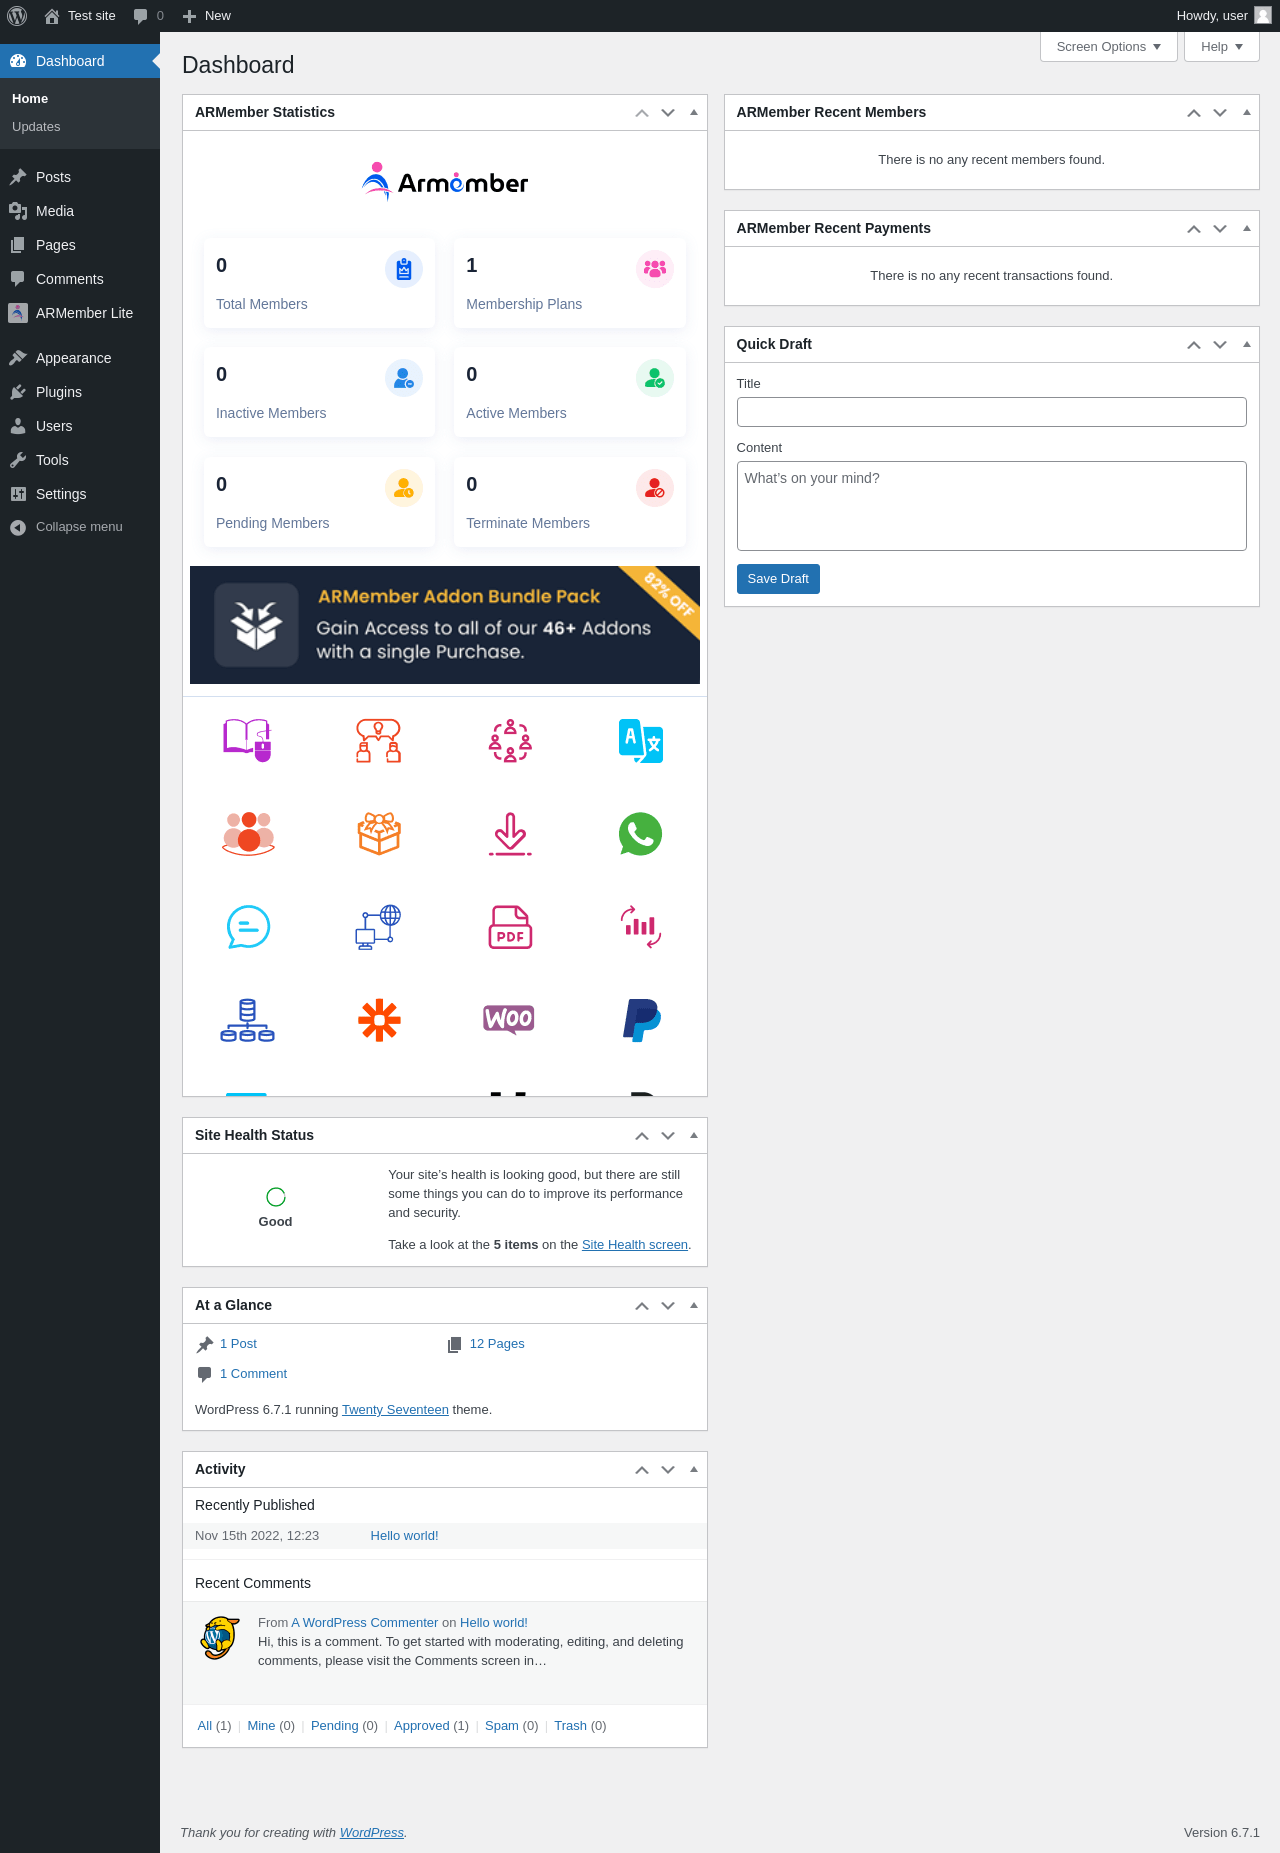Open the Site Health screen link
The height and width of the screenshot is (1853, 1280).
pos(635,1245)
